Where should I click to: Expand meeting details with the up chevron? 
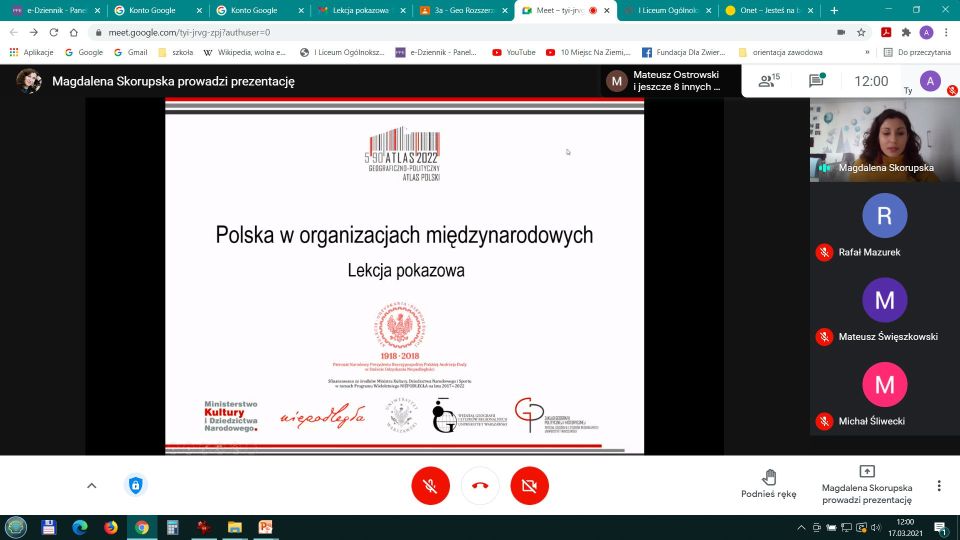[x=91, y=486]
